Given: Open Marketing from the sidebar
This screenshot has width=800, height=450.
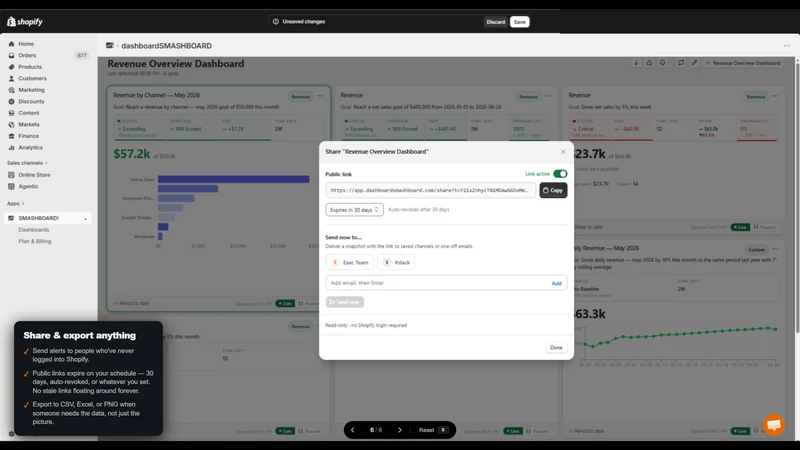Looking at the screenshot, I should [x=31, y=90].
